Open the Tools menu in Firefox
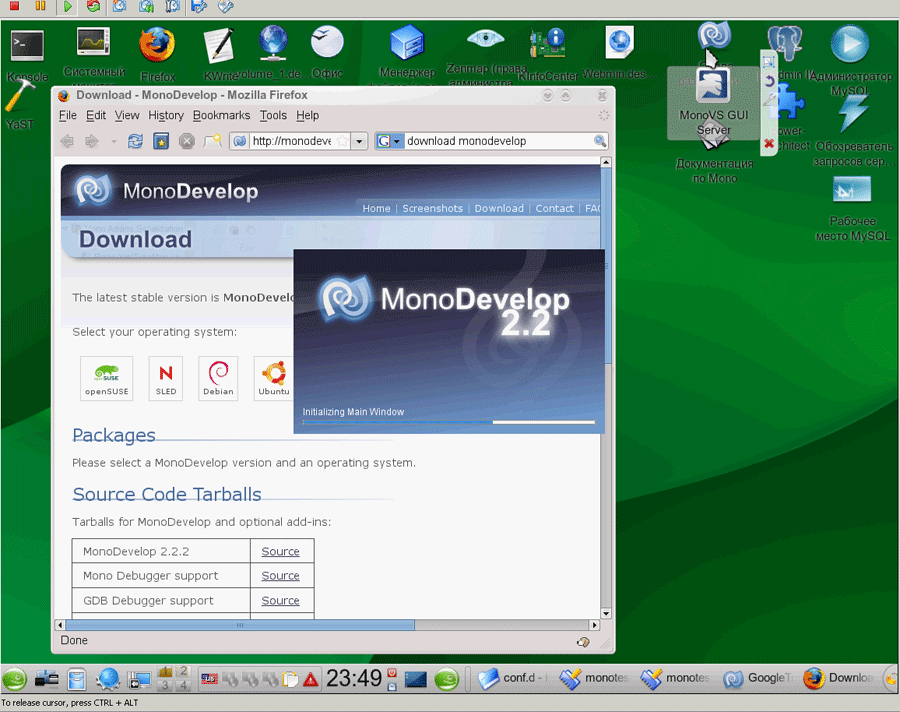The width and height of the screenshot is (900, 712). click(x=273, y=115)
